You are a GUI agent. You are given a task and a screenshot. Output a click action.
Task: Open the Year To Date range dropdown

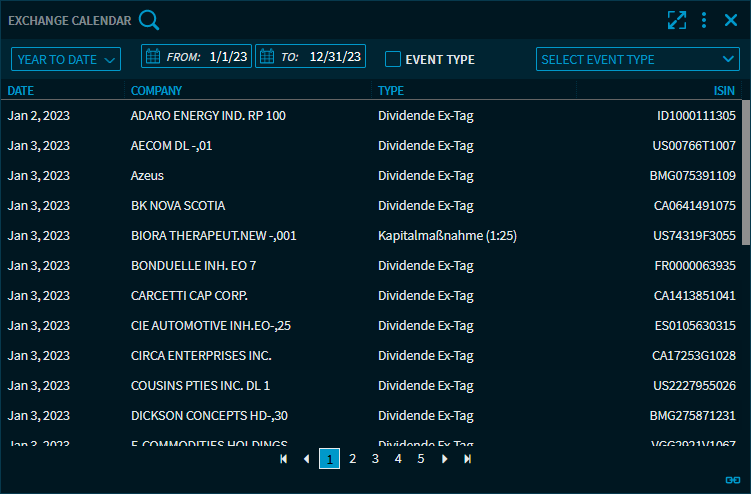pyautogui.click(x=65, y=59)
